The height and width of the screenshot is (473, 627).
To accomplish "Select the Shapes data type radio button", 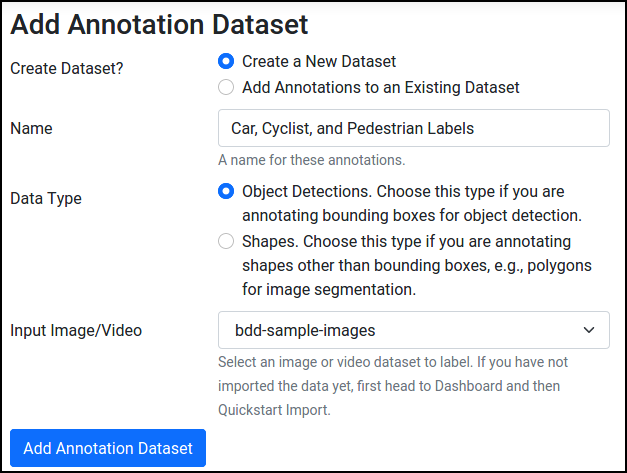I will 226,241.
